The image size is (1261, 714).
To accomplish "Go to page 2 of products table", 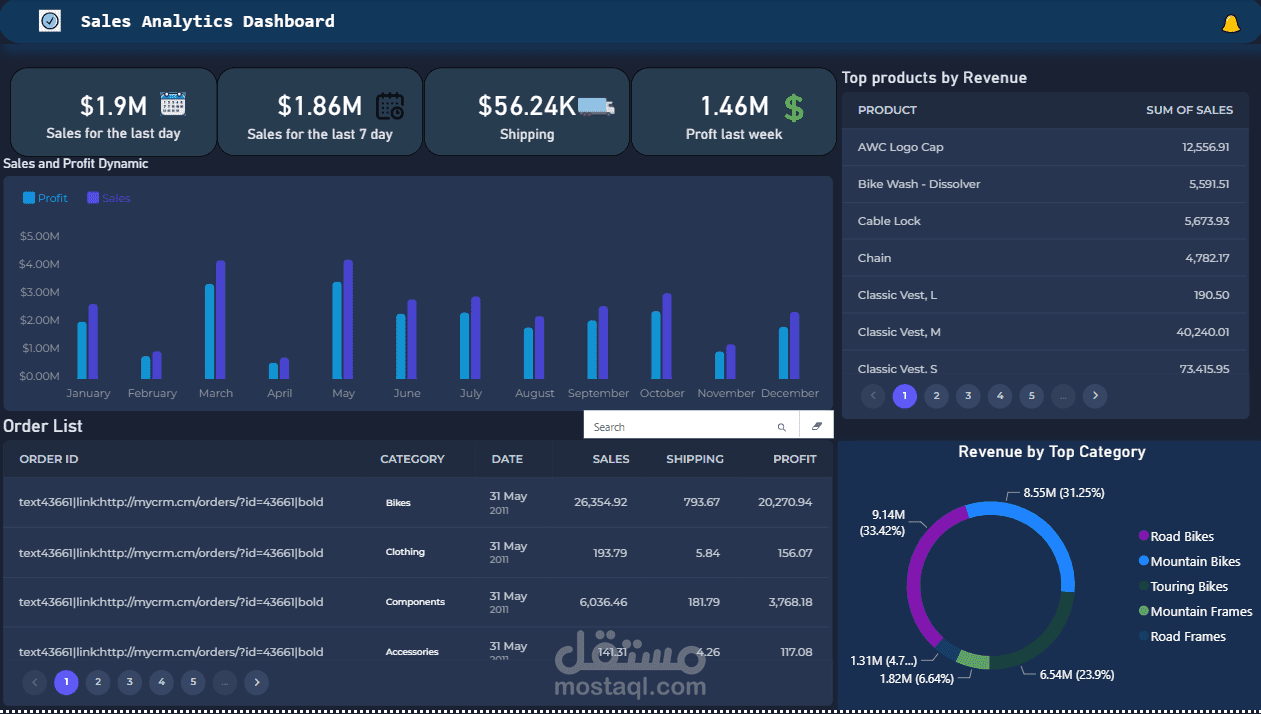I will pyautogui.click(x=936, y=396).
